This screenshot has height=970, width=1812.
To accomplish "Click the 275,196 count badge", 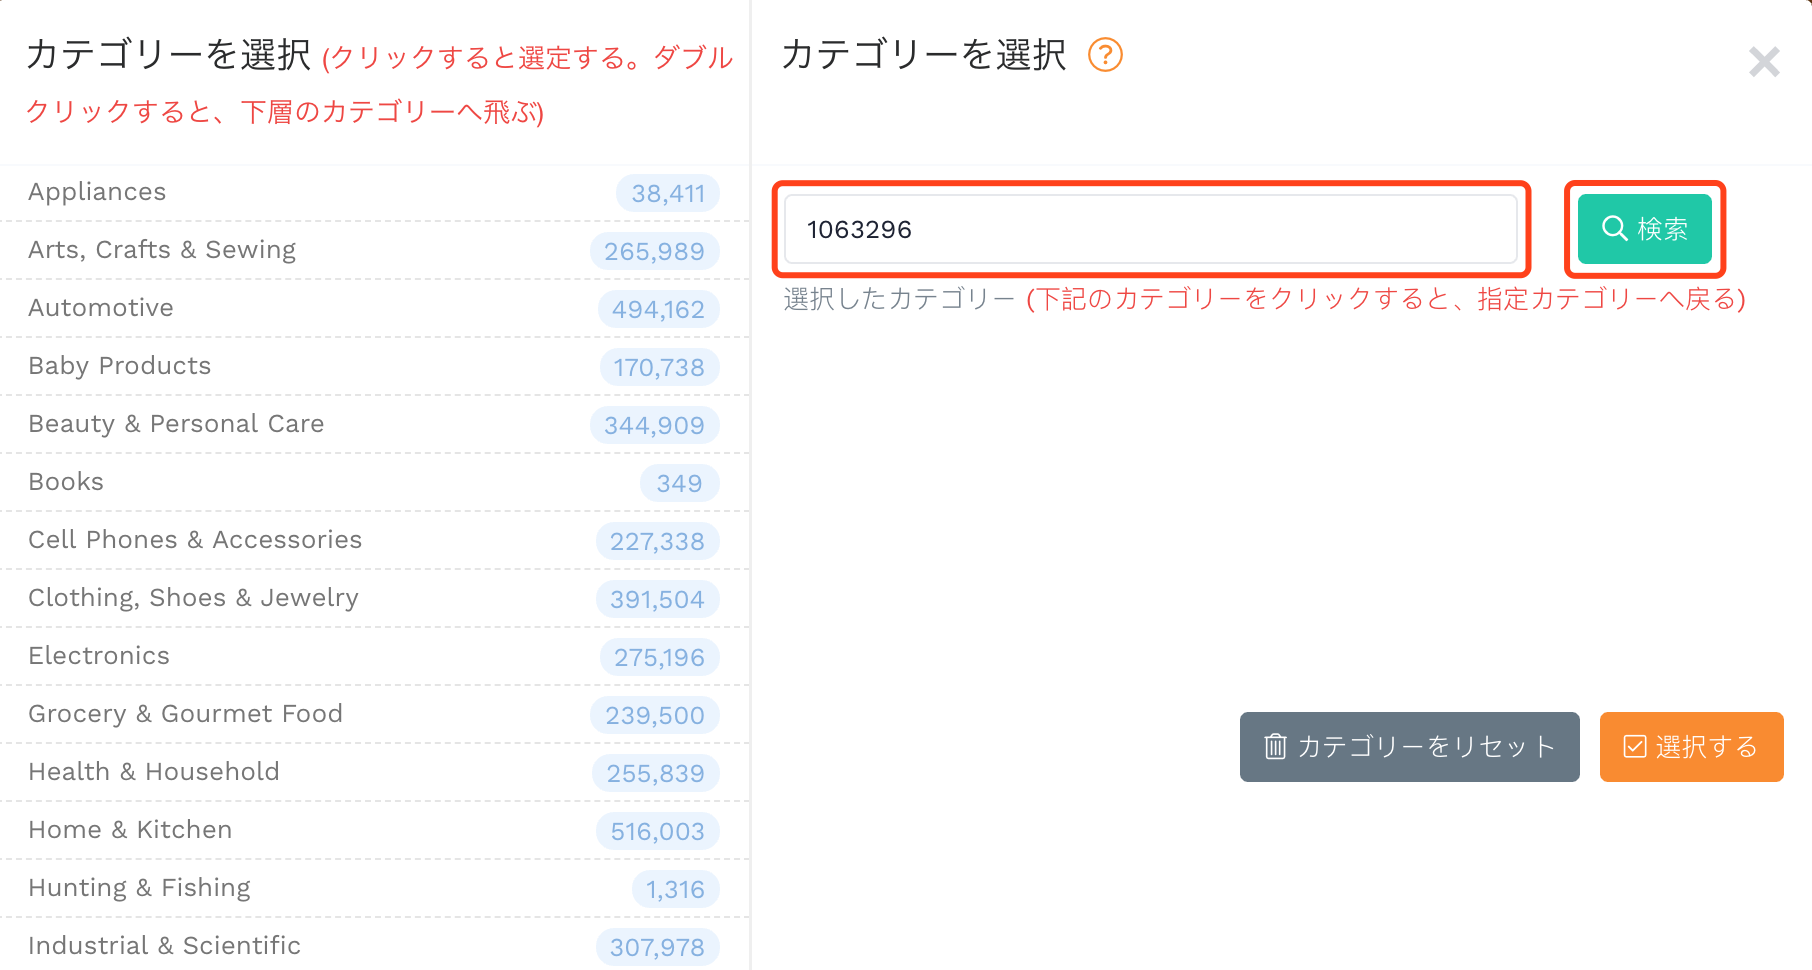I will (660, 657).
